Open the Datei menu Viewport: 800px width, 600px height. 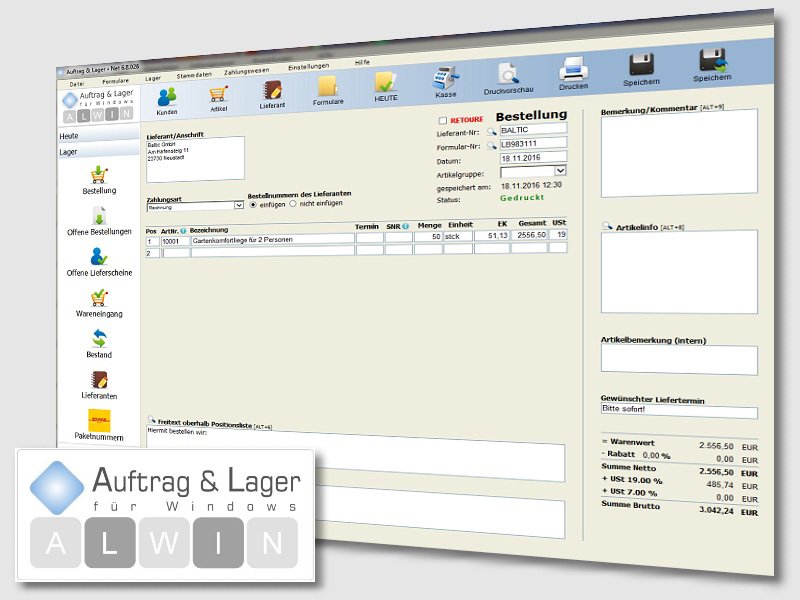pos(77,84)
